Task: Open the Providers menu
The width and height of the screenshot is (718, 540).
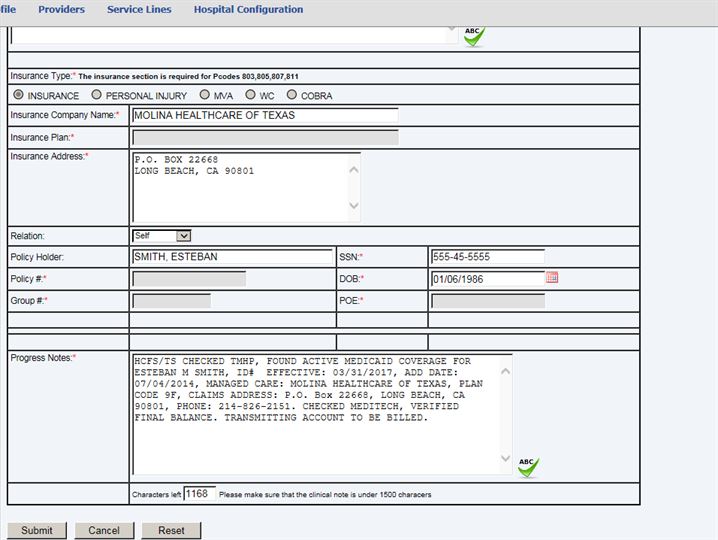Action: [x=61, y=9]
